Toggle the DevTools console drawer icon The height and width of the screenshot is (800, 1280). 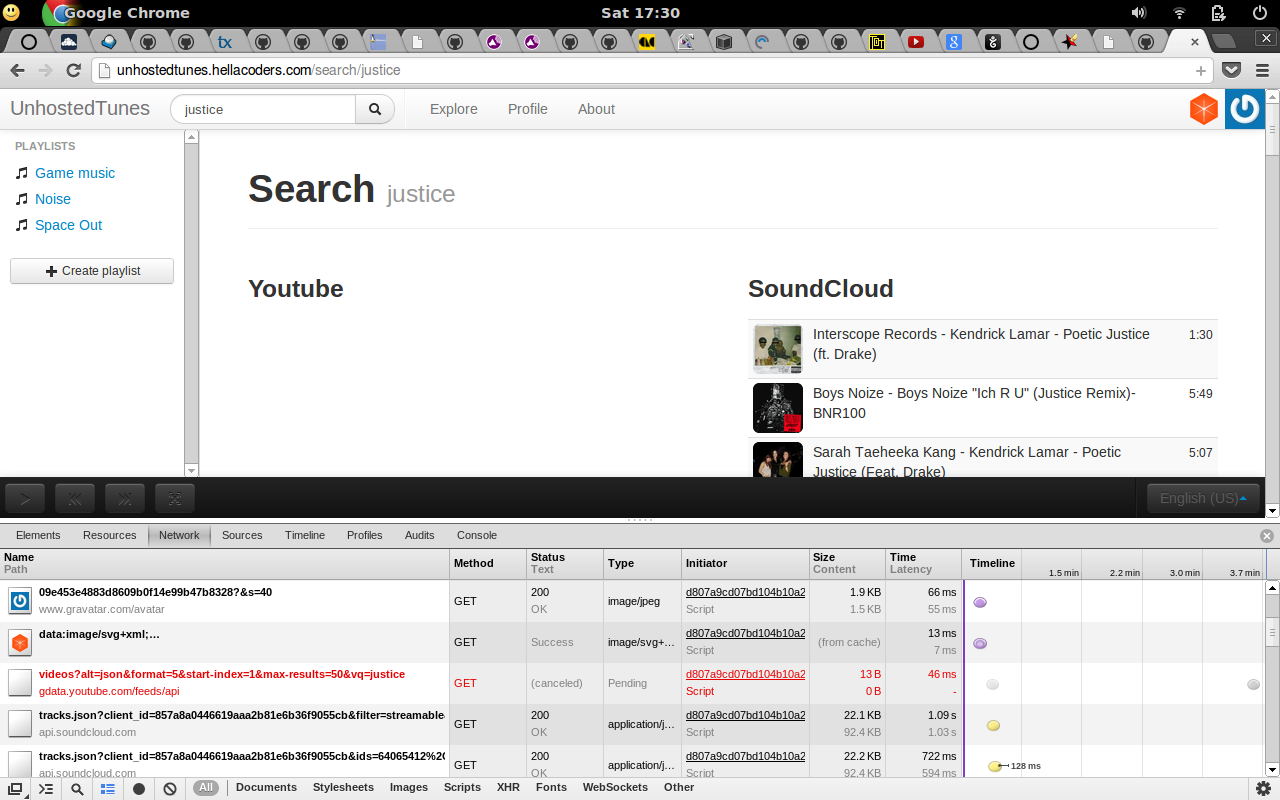click(46, 789)
